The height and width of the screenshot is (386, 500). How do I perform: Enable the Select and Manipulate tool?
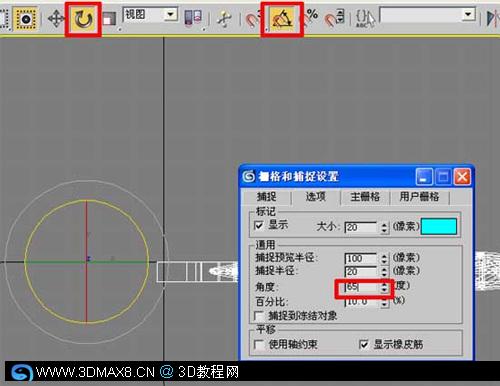click(x=224, y=18)
